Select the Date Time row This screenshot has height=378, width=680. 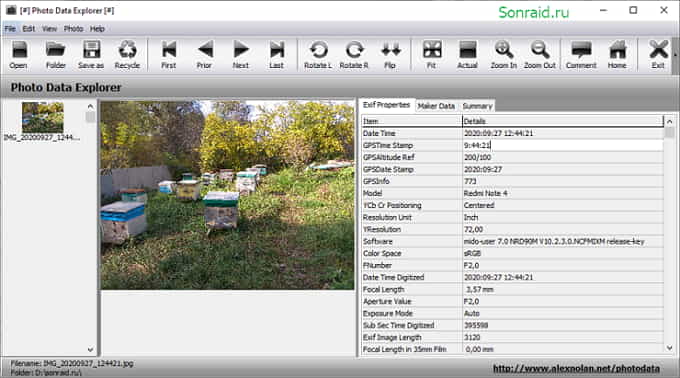click(512, 133)
